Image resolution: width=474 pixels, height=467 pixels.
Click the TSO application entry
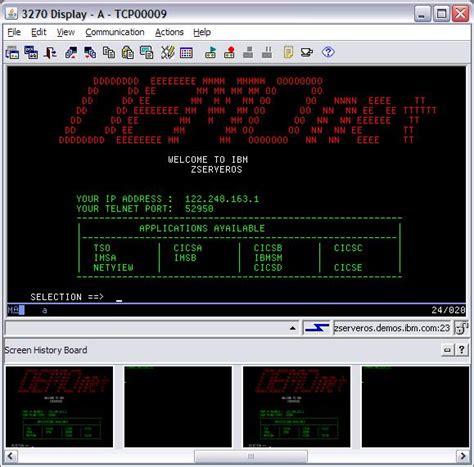tap(102, 248)
